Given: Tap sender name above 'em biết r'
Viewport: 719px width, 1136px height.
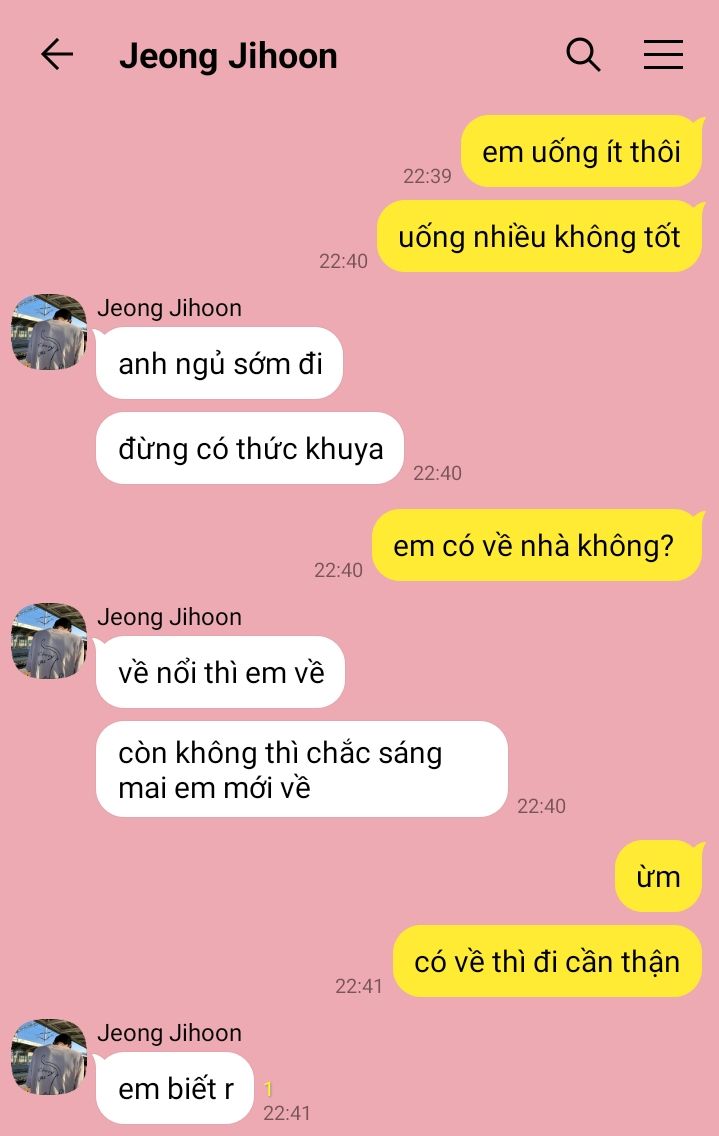Looking at the screenshot, I should coord(170,1032).
